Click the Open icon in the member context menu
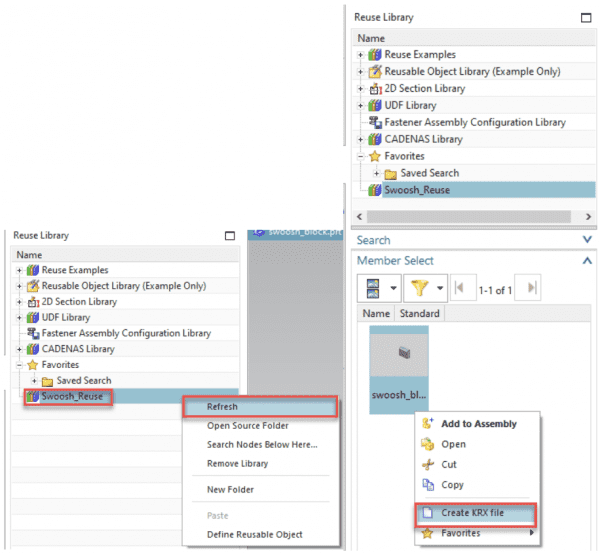The width and height of the screenshot is (600, 554). (x=428, y=444)
